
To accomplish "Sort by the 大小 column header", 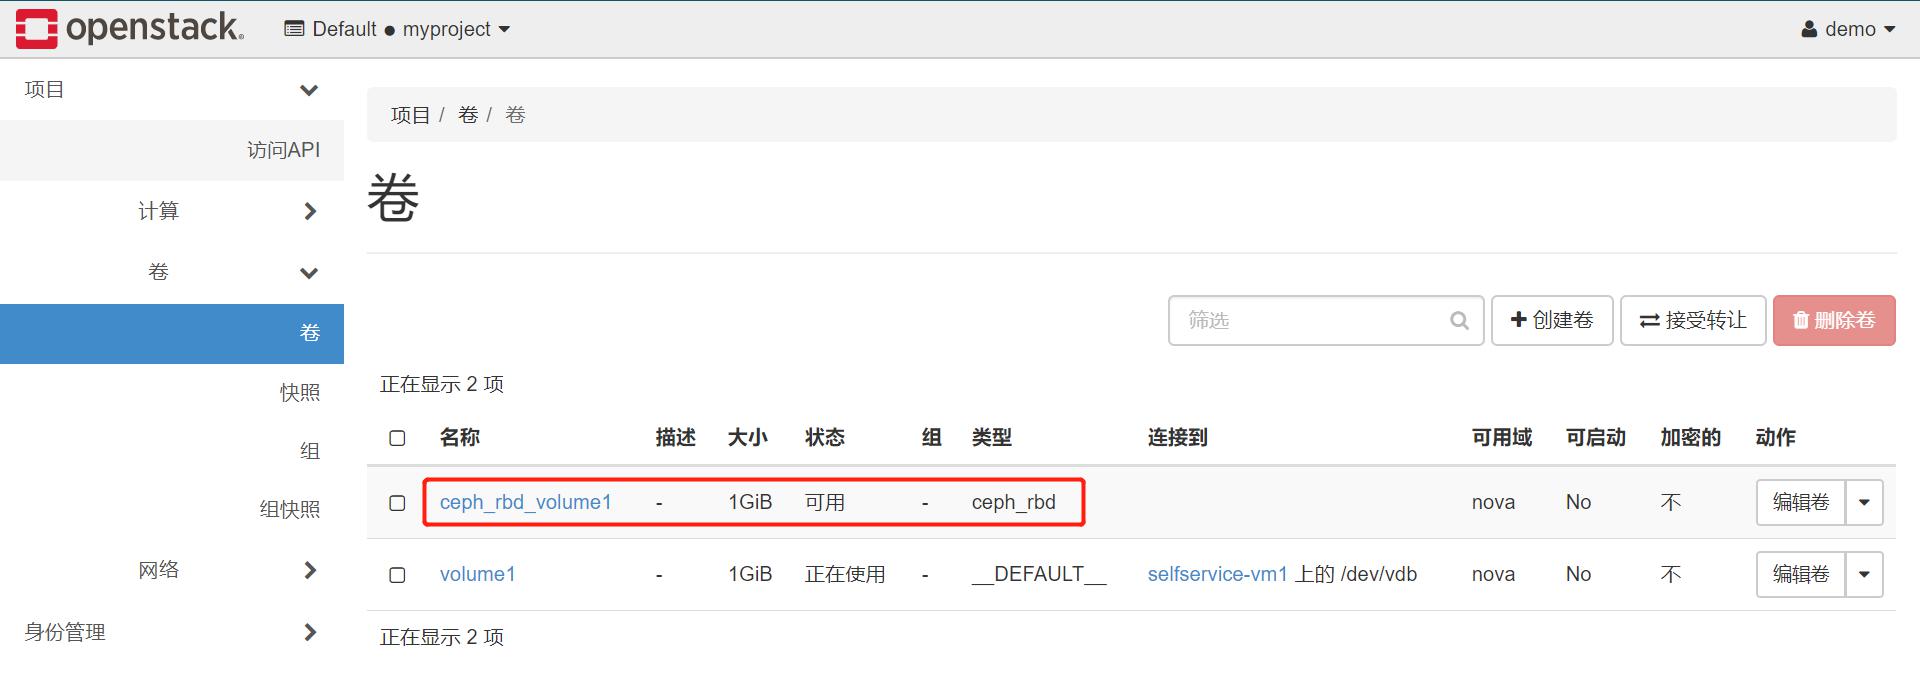I will click(x=748, y=437).
